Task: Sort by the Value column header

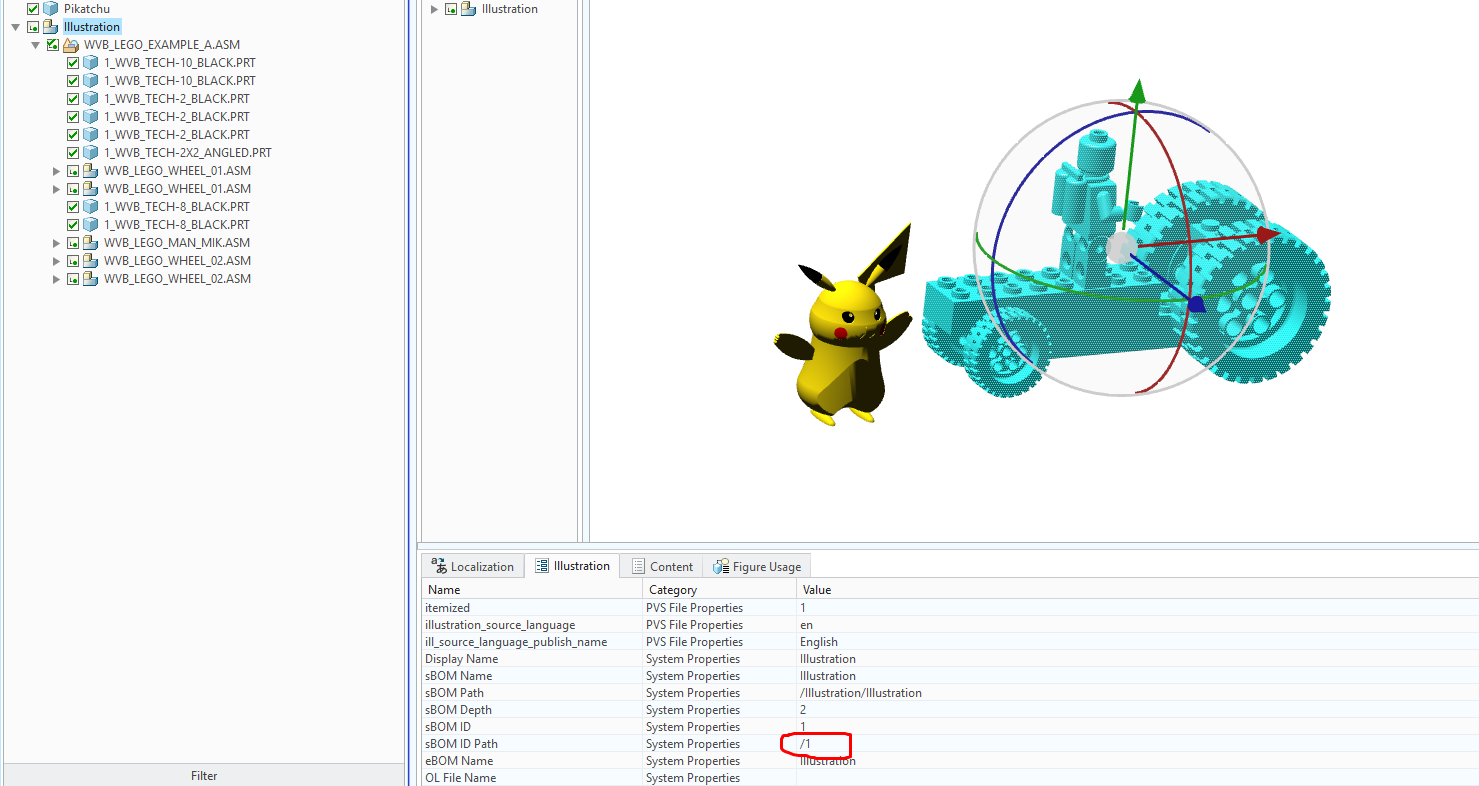Action: [1137, 590]
